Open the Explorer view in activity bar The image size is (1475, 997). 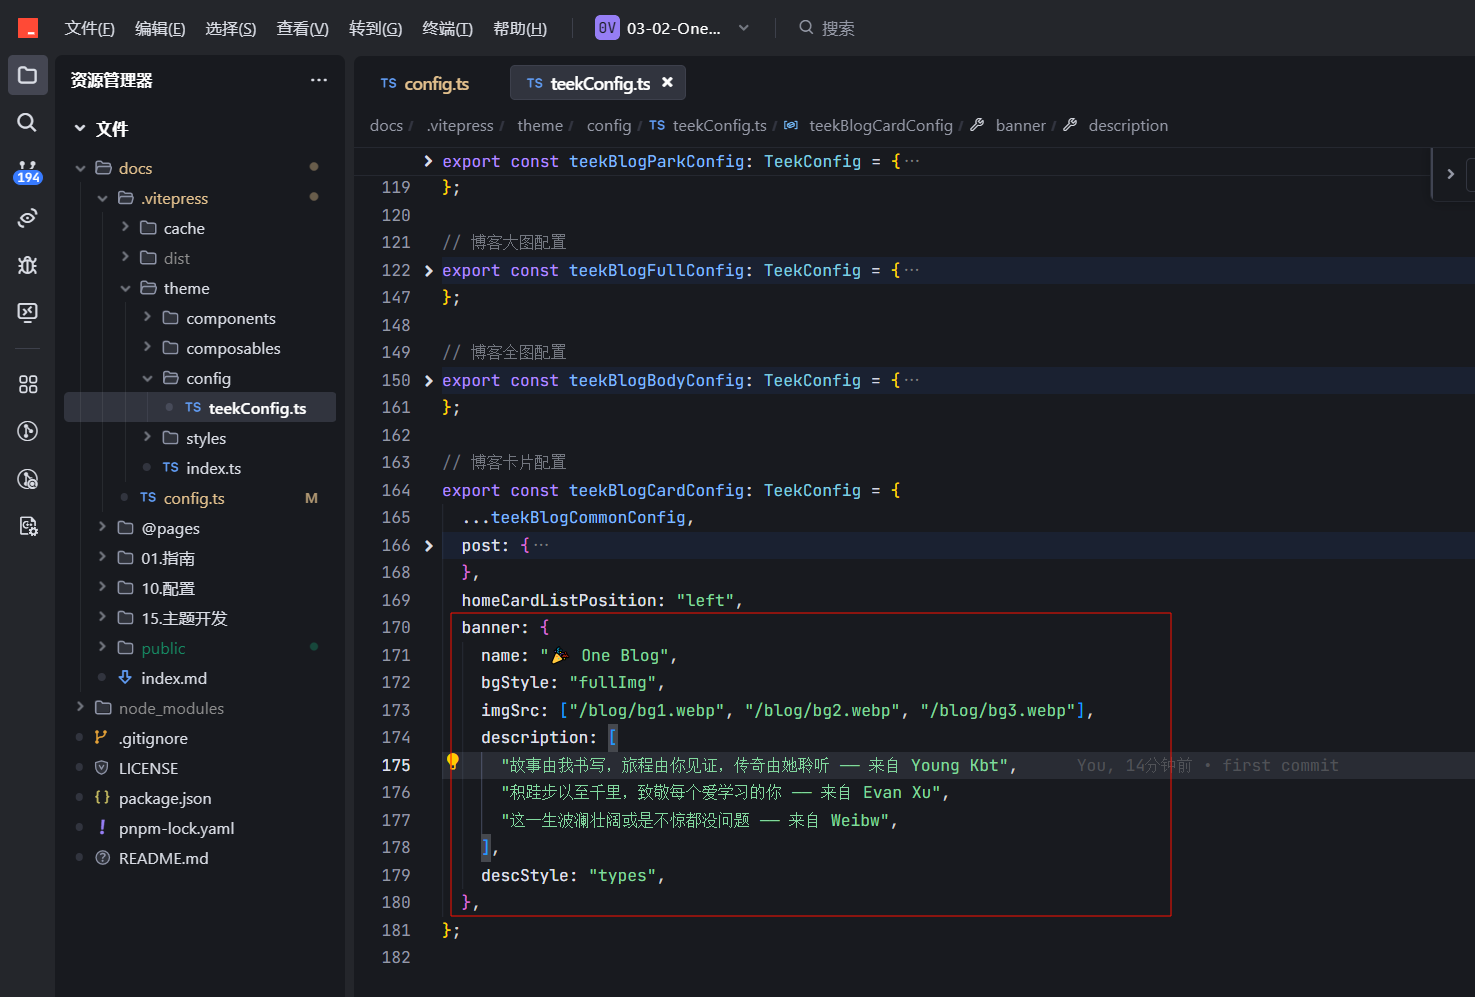tap(28, 76)
